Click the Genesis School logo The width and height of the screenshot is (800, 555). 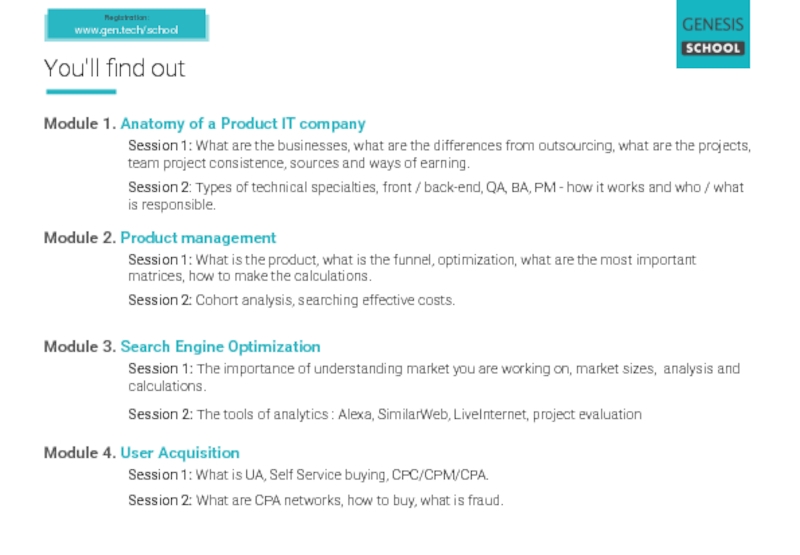tap(712, 35)
